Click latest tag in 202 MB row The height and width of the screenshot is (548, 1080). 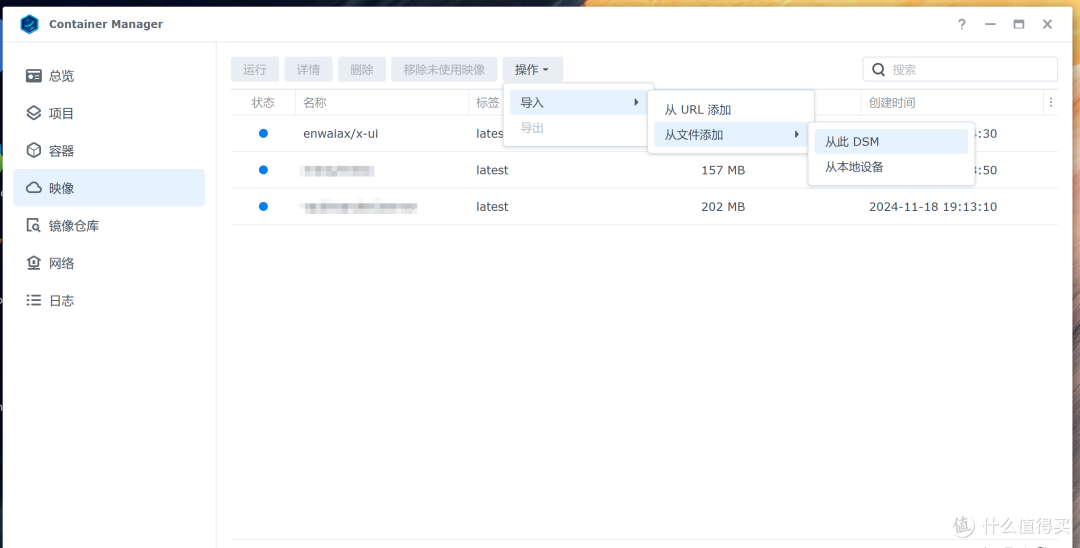click(492, 207)
